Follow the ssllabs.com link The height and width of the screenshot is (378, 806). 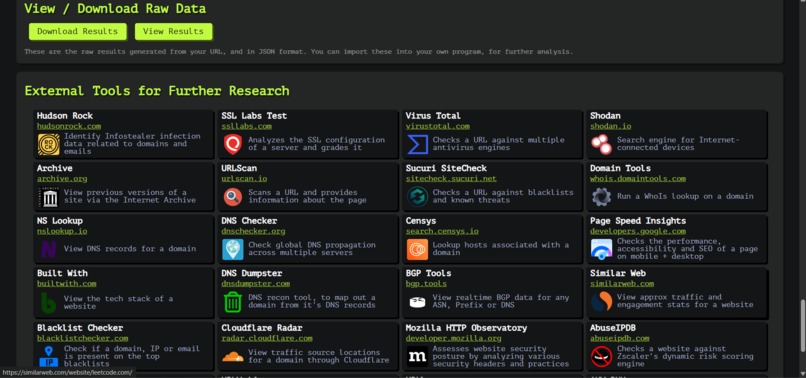point(247,126)
